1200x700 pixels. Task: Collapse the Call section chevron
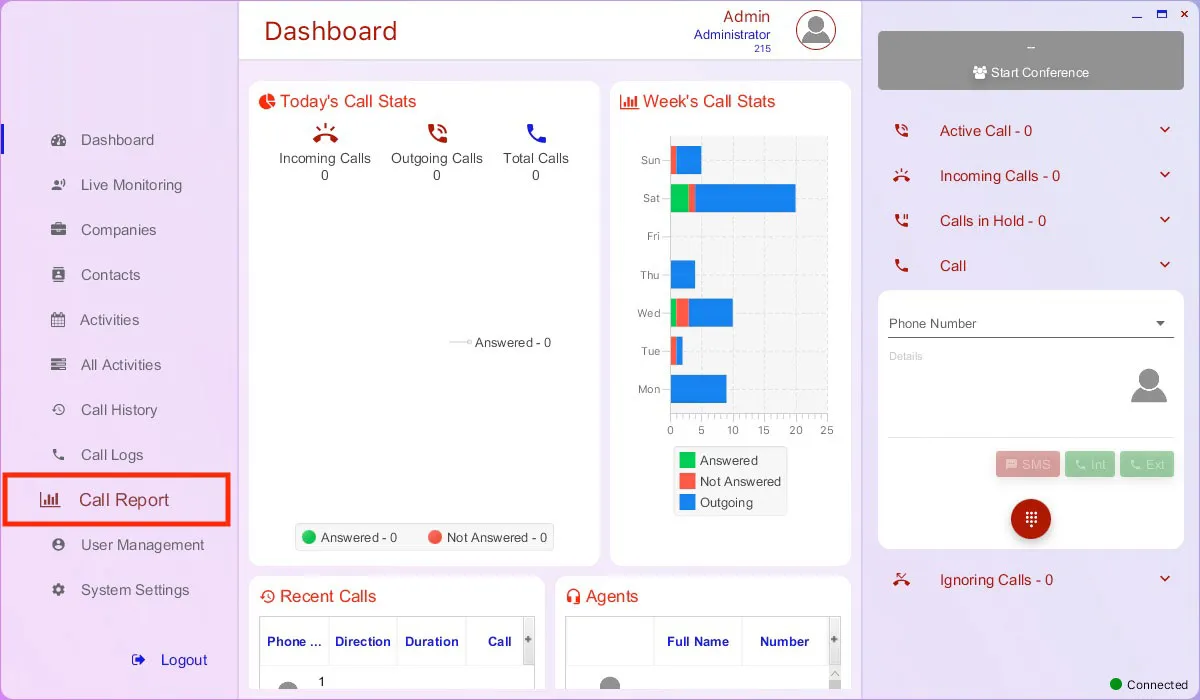pyautogui.click(x=1165, y=265)
